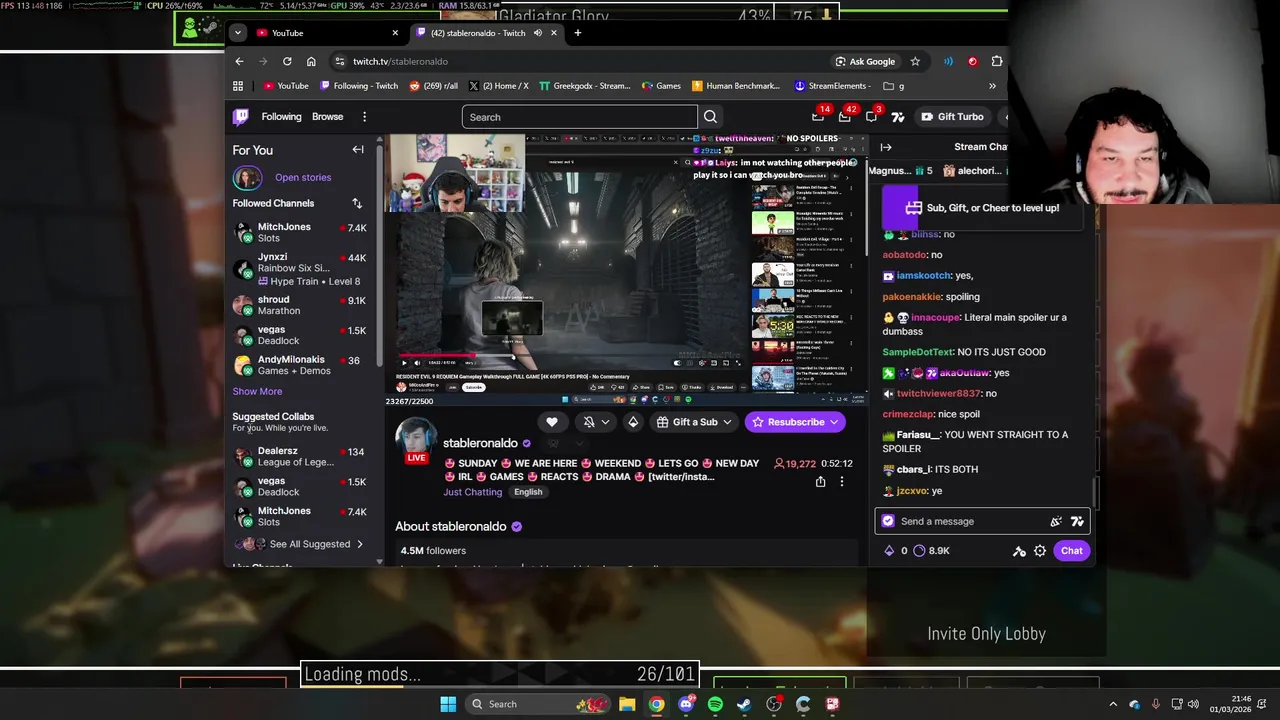Open the stream three-dot options menu
This screenshot has width=1280, height=720.
pyautogui.click(x=842, y=482)
